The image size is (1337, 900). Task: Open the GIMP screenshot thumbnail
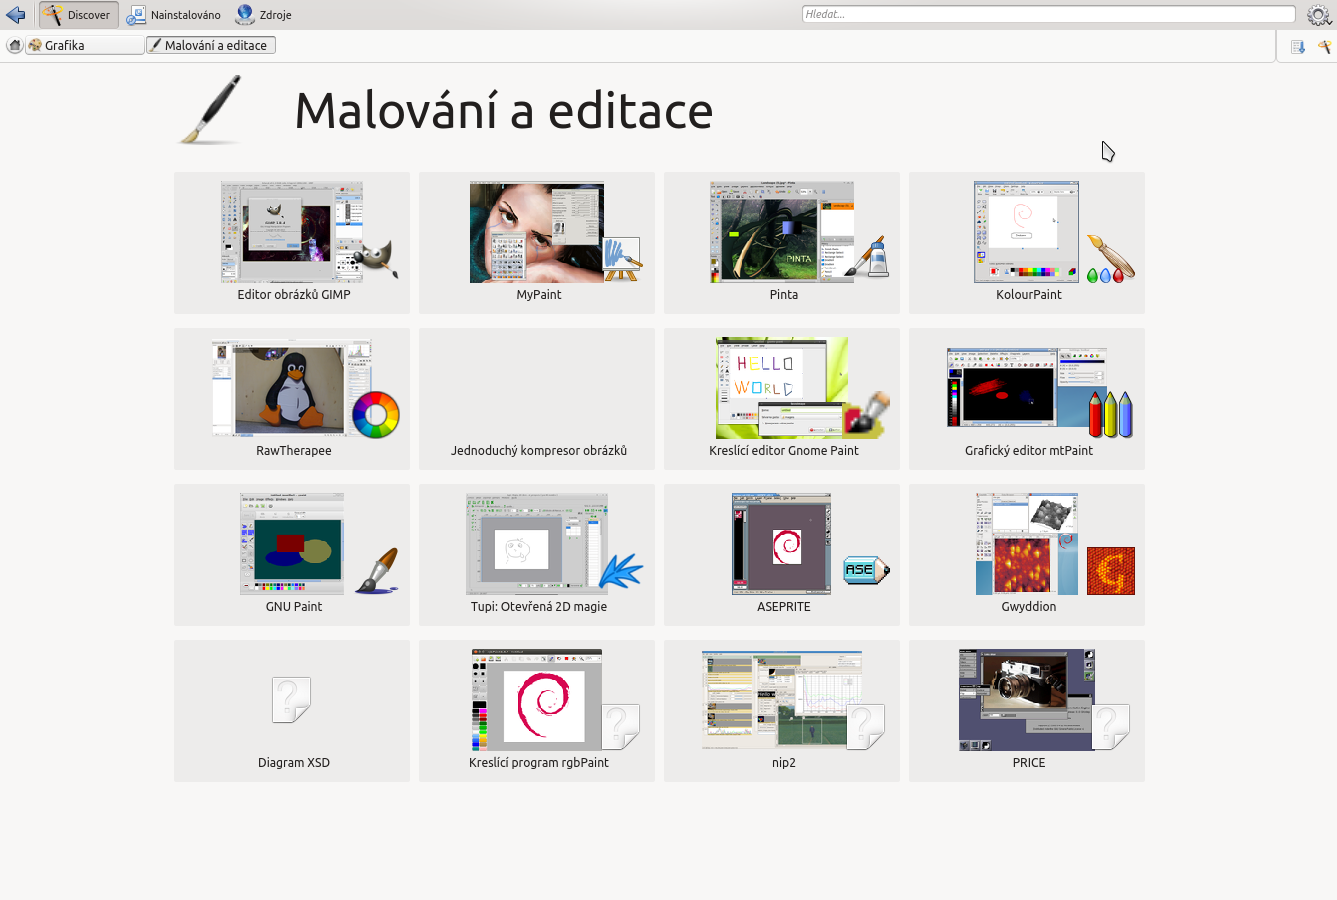[292, 232]
